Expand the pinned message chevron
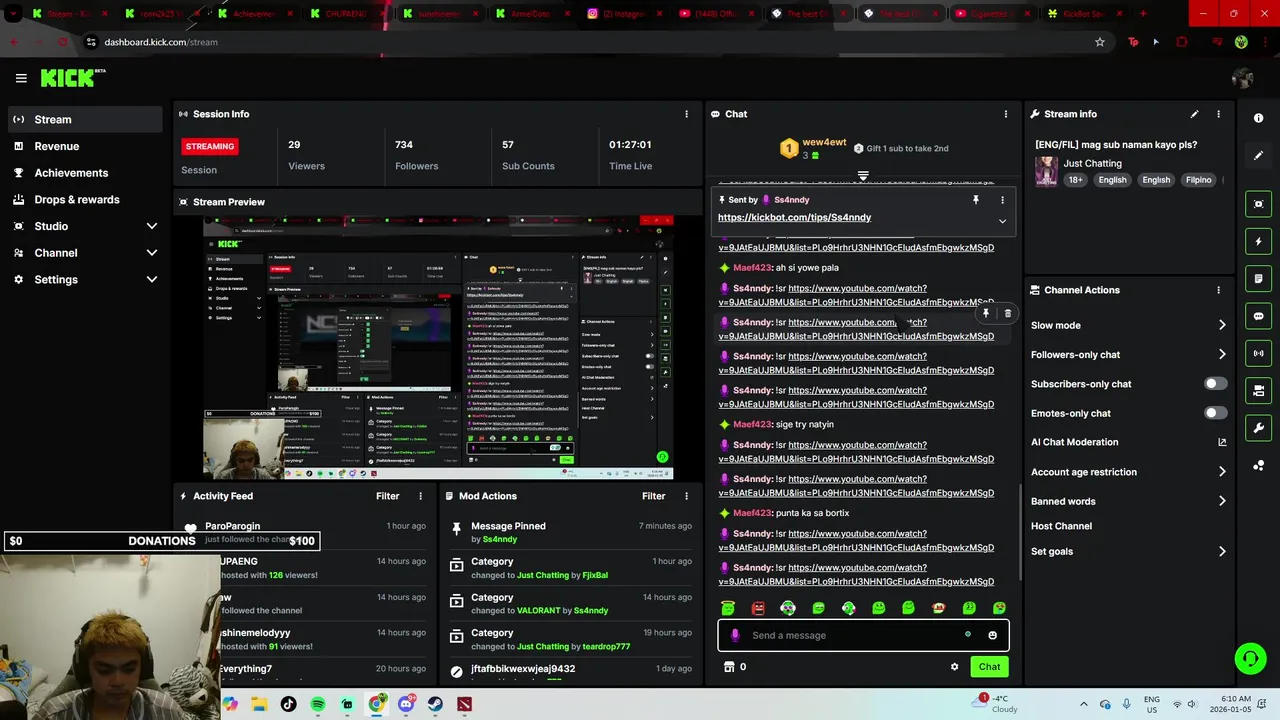Image resolution: width=1280 pixels, height=720 pixels. pyautogui.click(x=1002, y=221)
